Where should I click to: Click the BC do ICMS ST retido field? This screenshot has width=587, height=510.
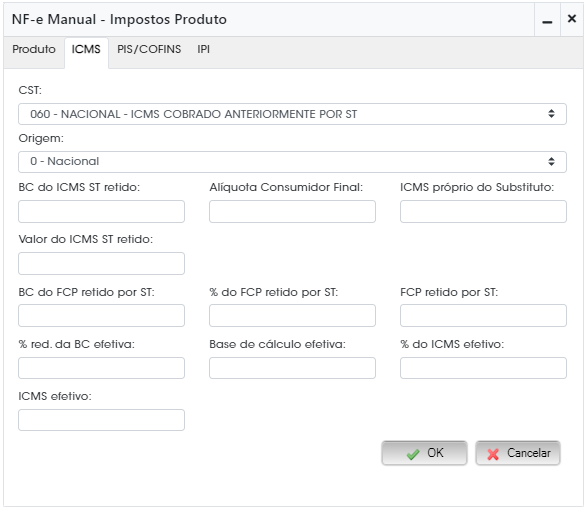pyautogui.click(x=101, y=212)
